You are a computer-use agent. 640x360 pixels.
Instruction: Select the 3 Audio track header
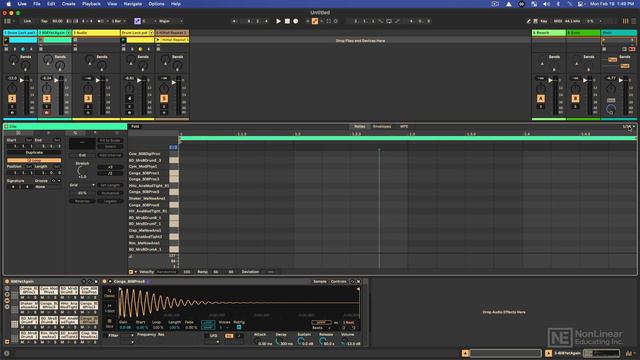point(96,33)
